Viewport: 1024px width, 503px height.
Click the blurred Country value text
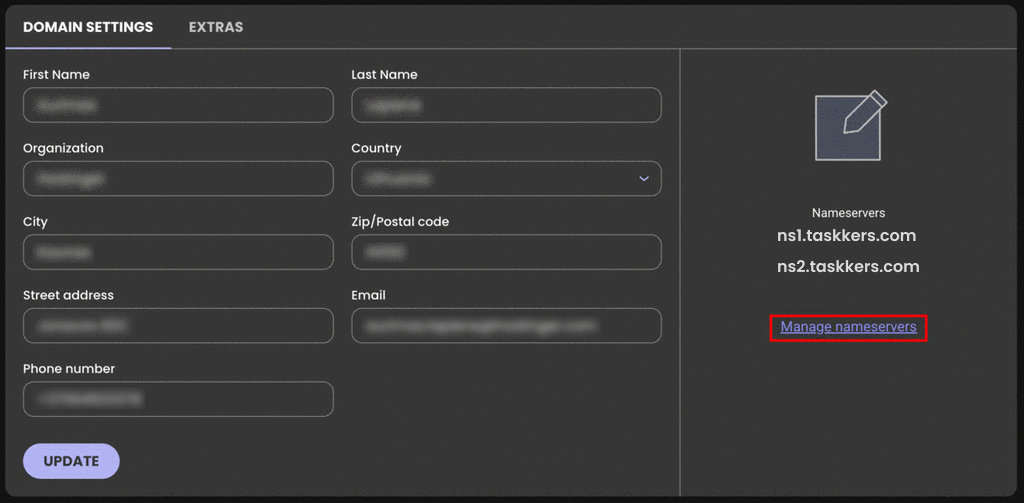[400, 179]
